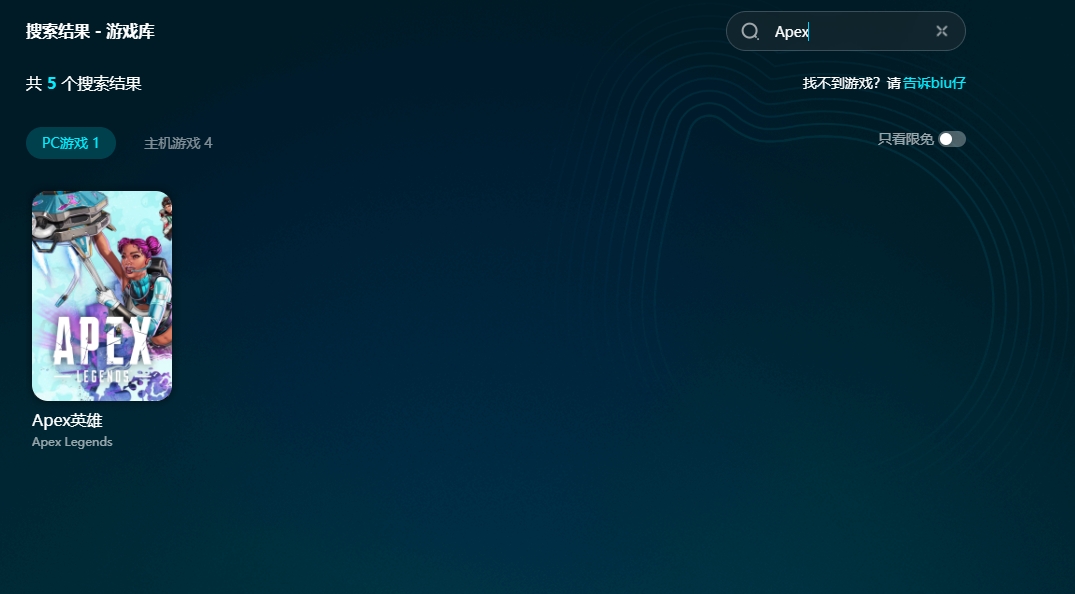Click the 找不到游戏？请 prompt text
Screen dimensions: 1075x594
click(851, 83)
